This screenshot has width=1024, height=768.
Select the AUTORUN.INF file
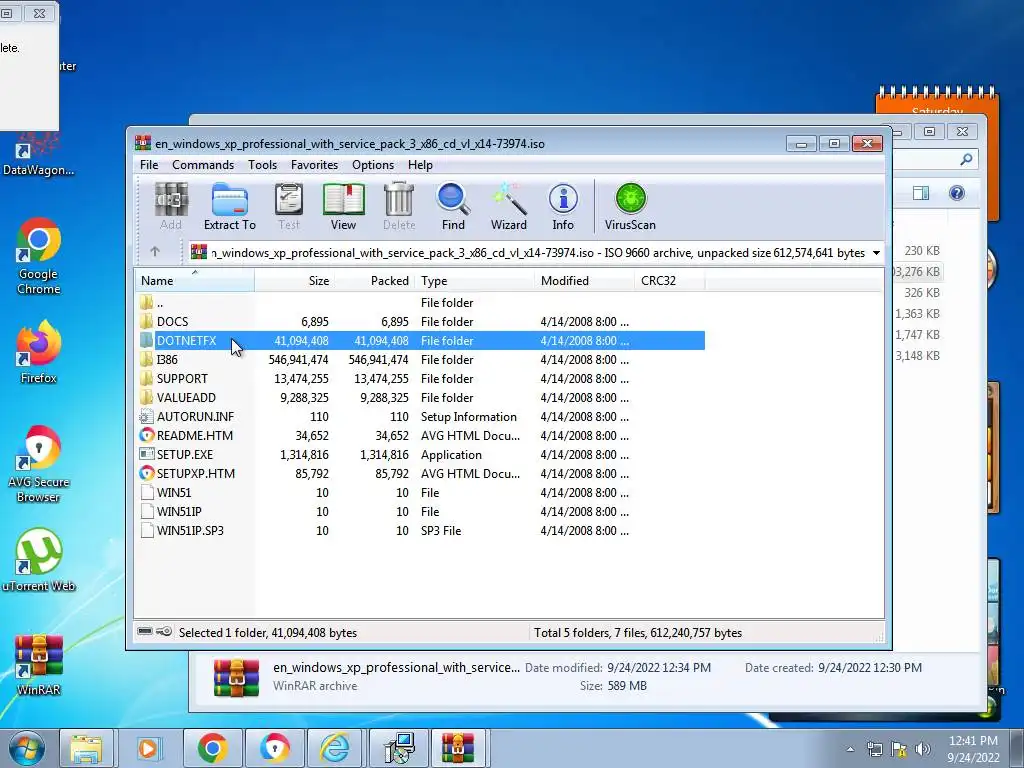click(420, 416)
